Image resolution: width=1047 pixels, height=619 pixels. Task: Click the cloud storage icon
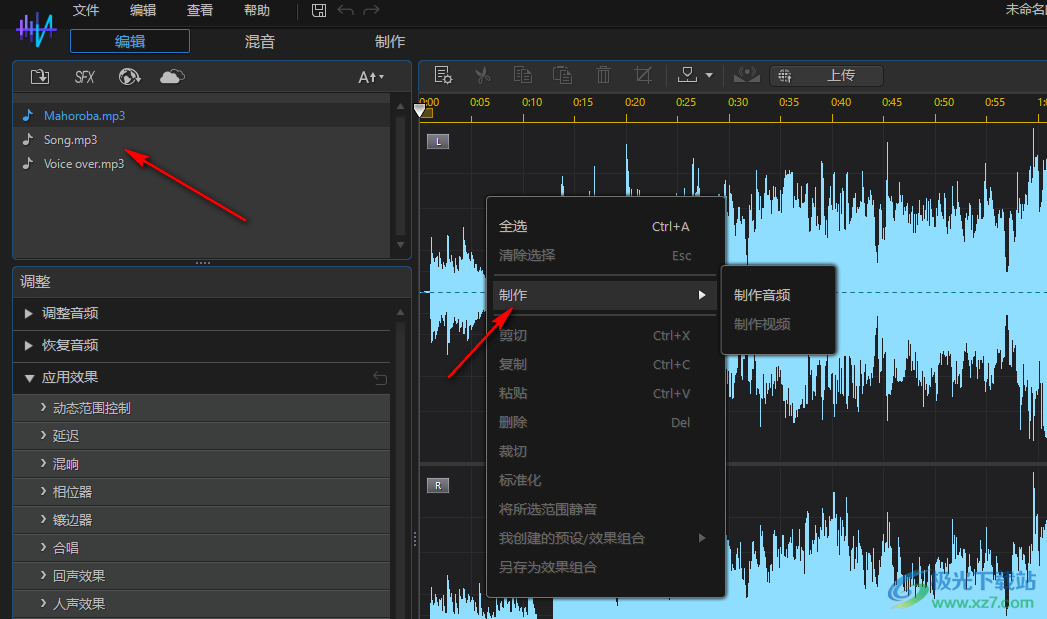pyautogui.click(x=171, y=75)
